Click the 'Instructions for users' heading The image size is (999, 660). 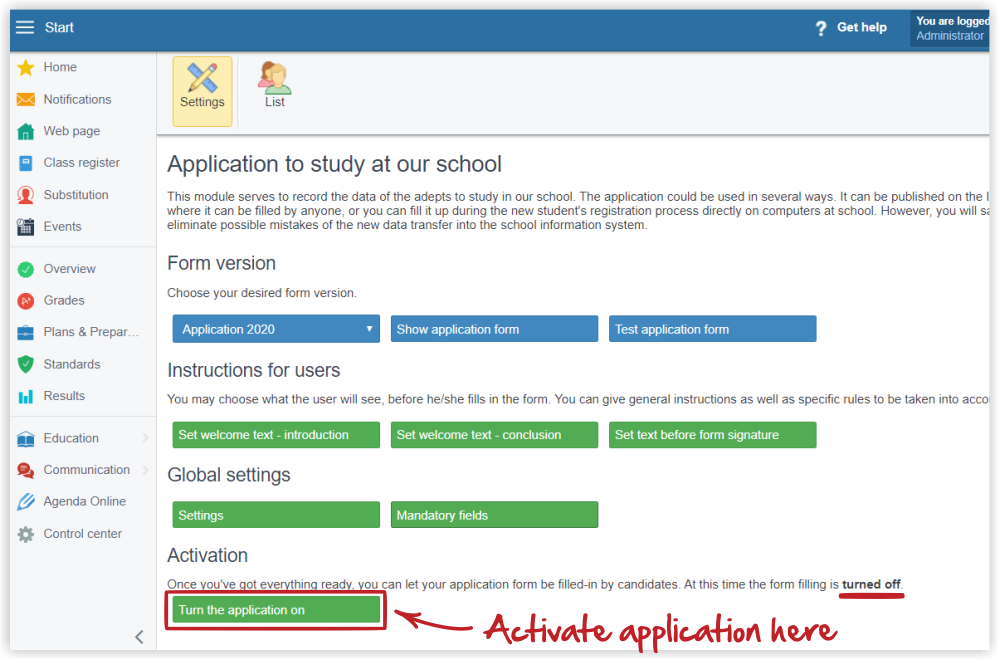(x=254, y=370)
